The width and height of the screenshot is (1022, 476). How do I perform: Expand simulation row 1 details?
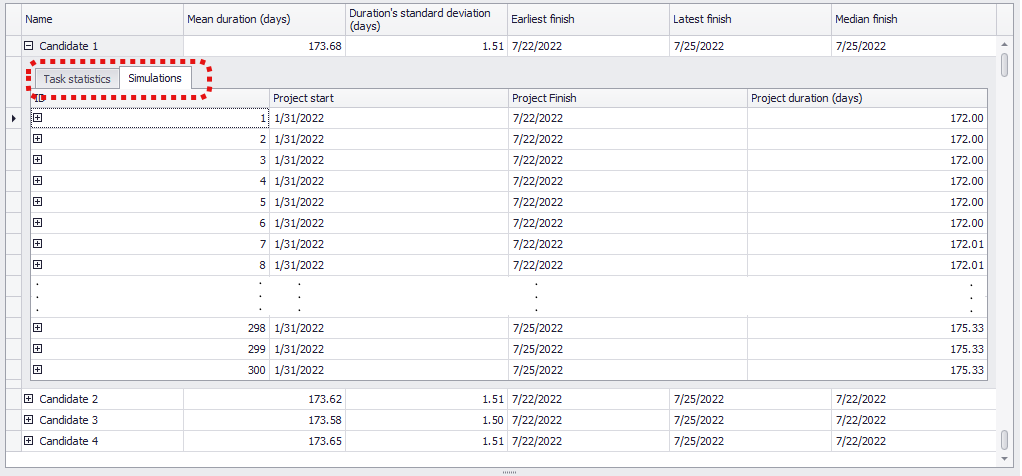click(x=38, y=118)
